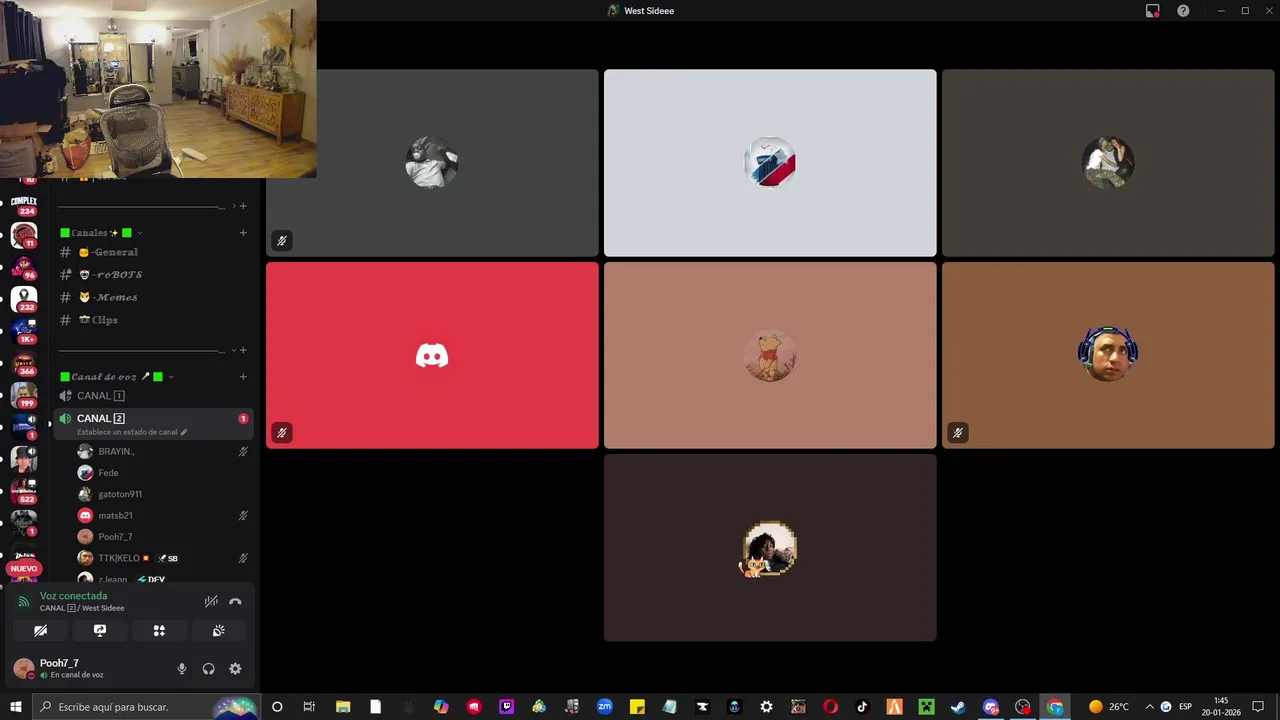The width and height of the screenshot is (1280, 720).
Task: Select TTK|KELO in voice member list
Action: [163, 558]
